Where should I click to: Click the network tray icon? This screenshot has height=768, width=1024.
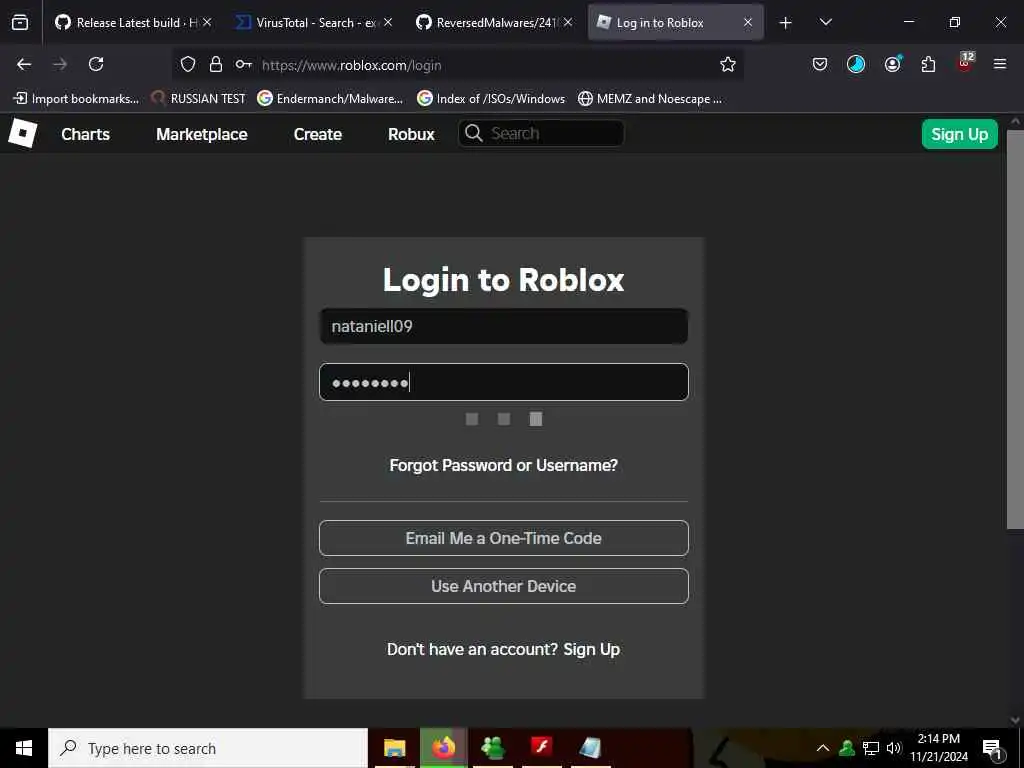click(871, 748)
